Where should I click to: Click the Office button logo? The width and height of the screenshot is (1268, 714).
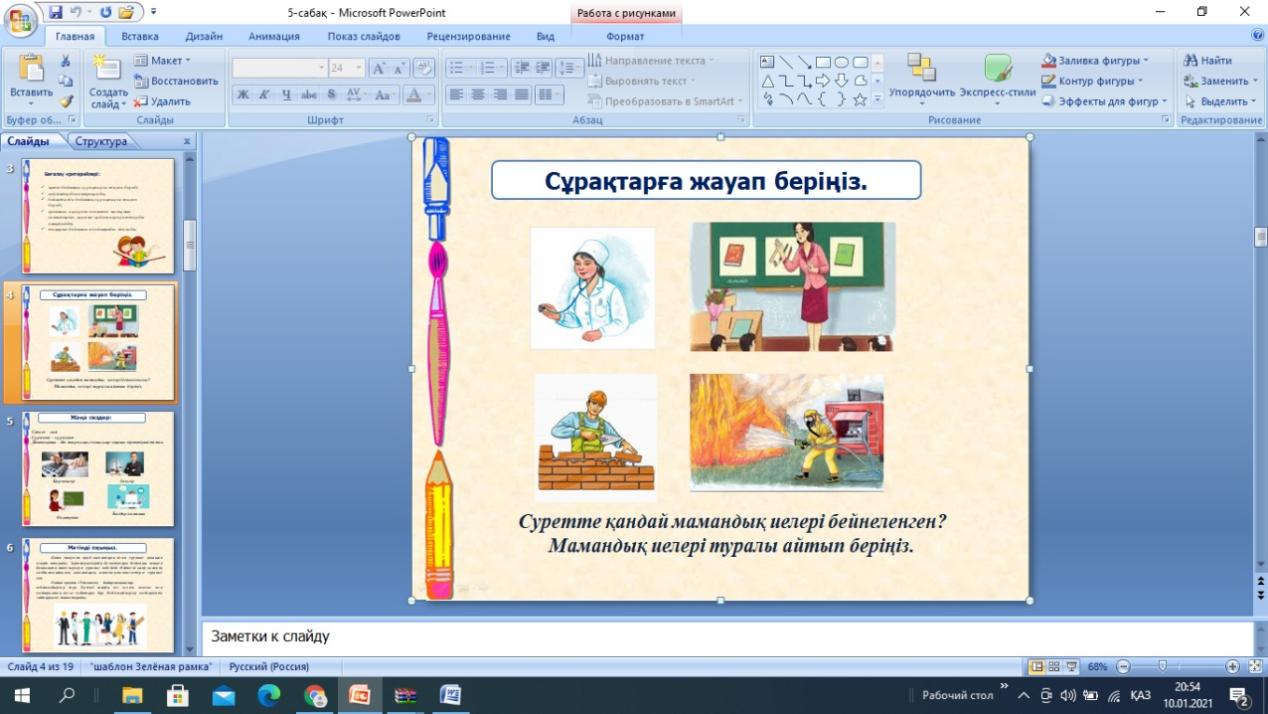click(21, 20)
